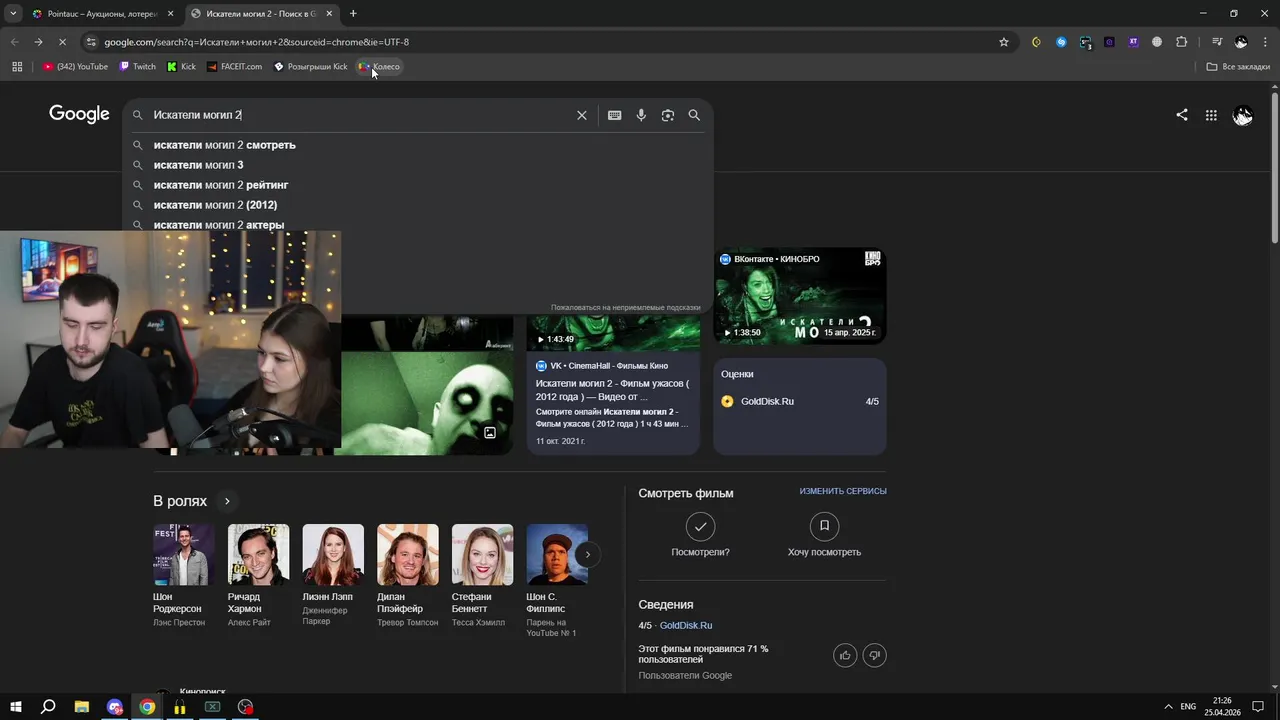
Task: Open OBS Studio from taskbar
Action: pyautogui.click(x=245, y=706)
